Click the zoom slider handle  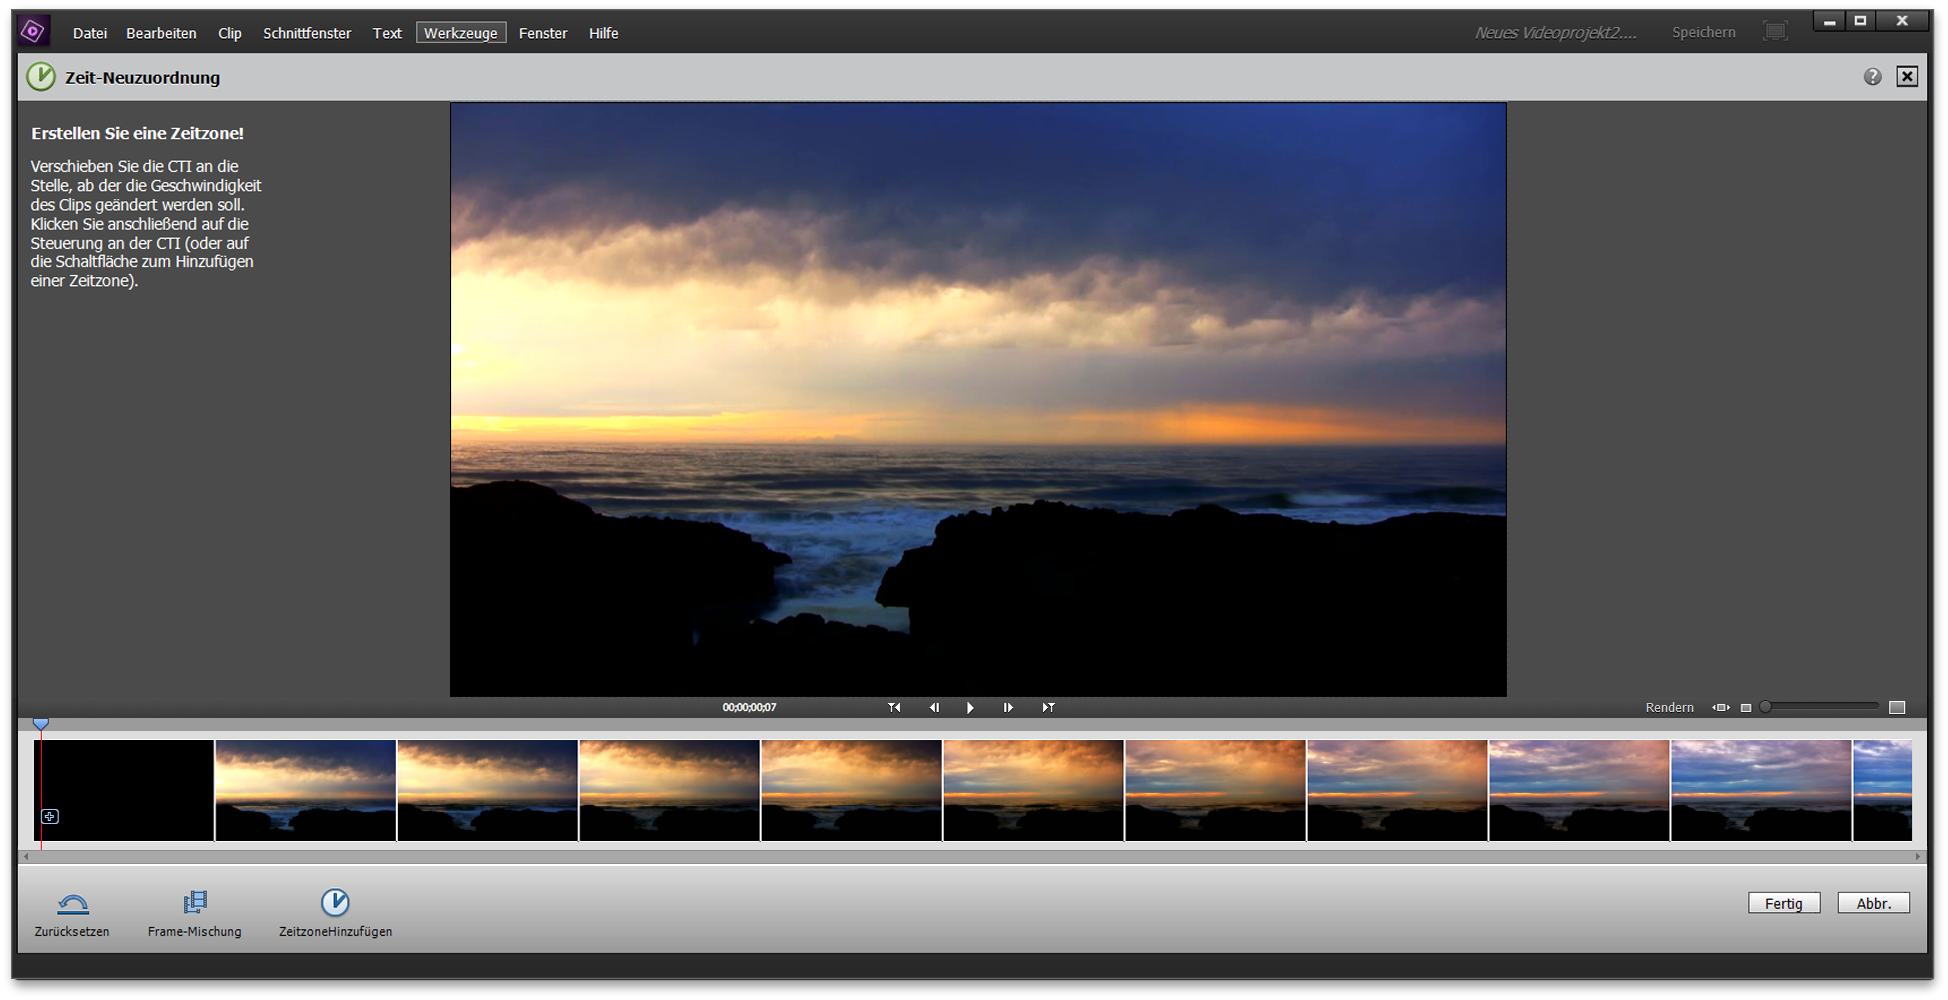1766,707
